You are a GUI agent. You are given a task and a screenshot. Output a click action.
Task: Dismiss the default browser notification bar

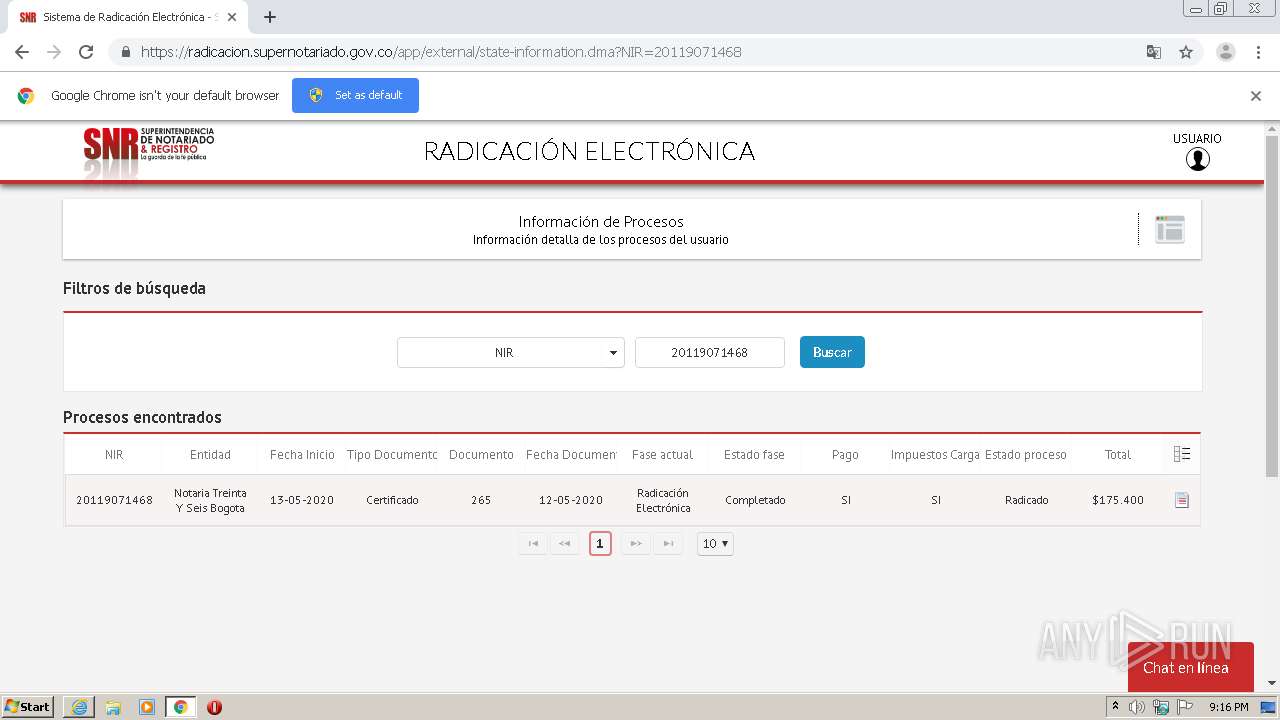pyautogui.click(x=1256, y=96)
